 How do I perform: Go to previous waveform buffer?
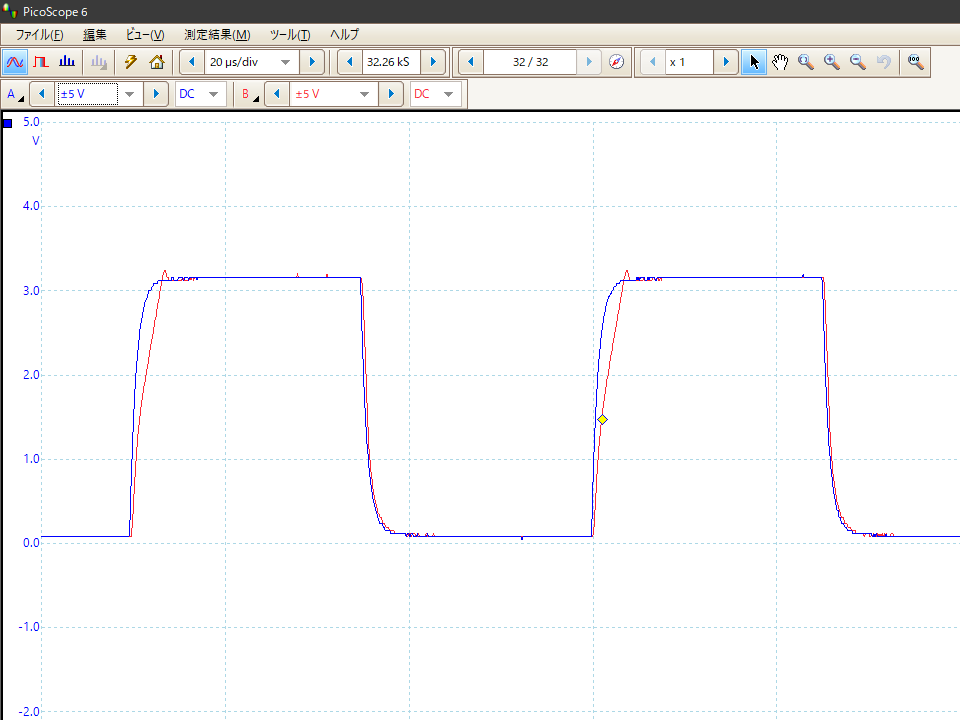(x=471, y=62)
